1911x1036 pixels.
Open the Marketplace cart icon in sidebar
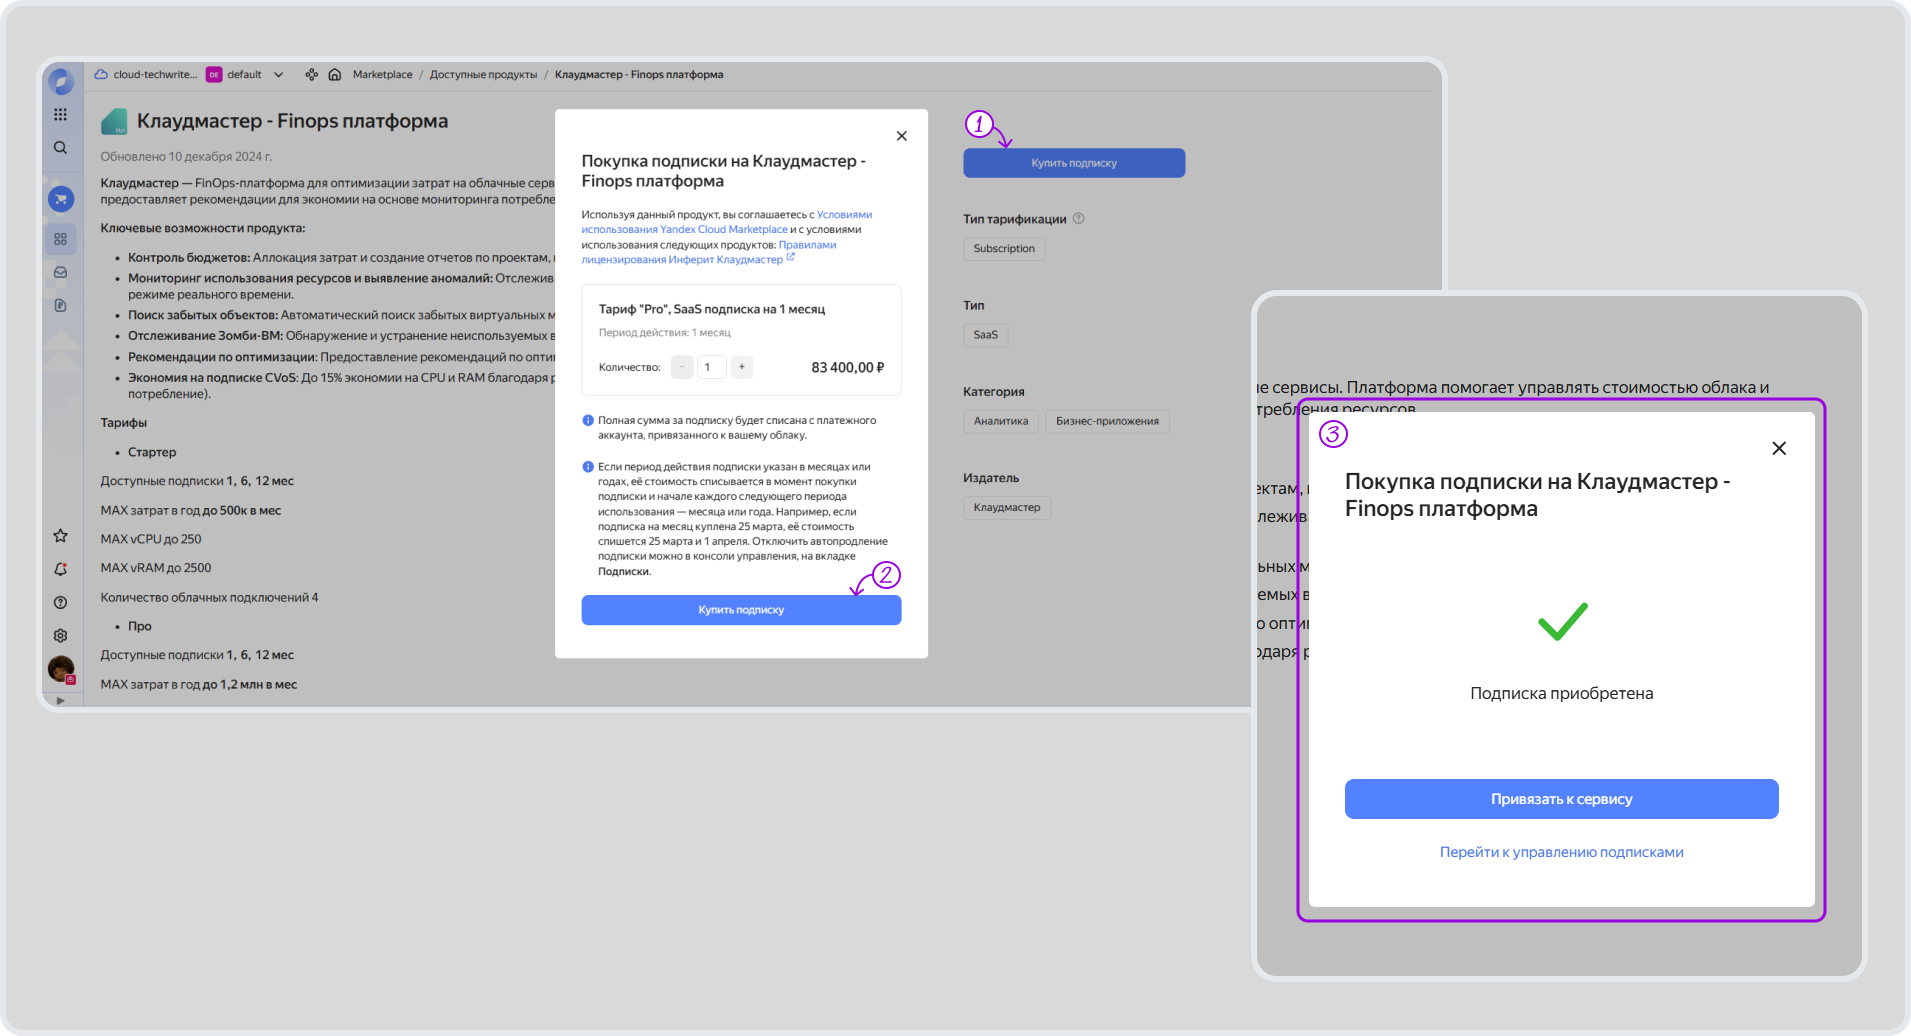click(61, 199)
